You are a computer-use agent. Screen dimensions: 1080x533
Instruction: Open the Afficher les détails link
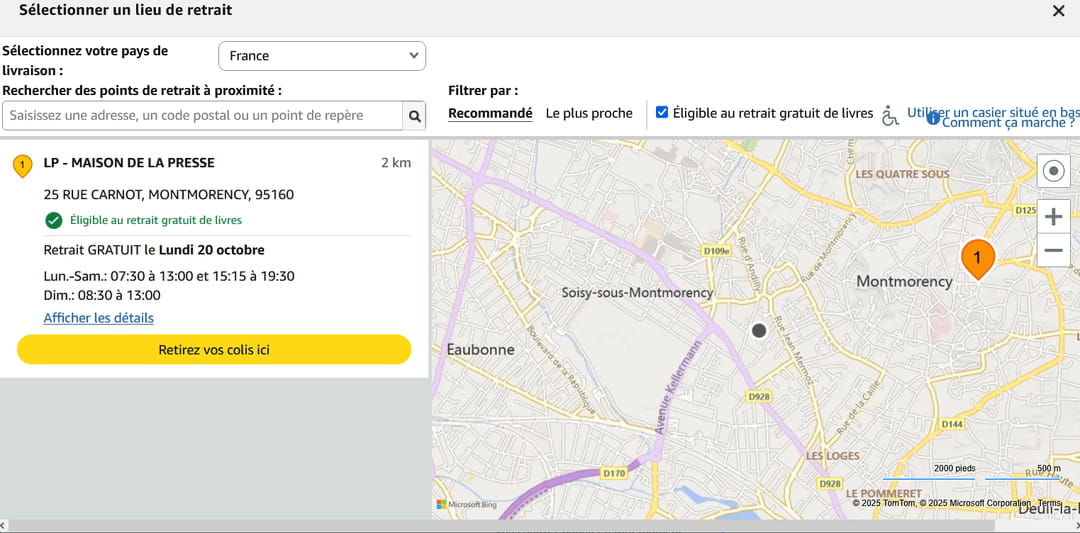99,318
